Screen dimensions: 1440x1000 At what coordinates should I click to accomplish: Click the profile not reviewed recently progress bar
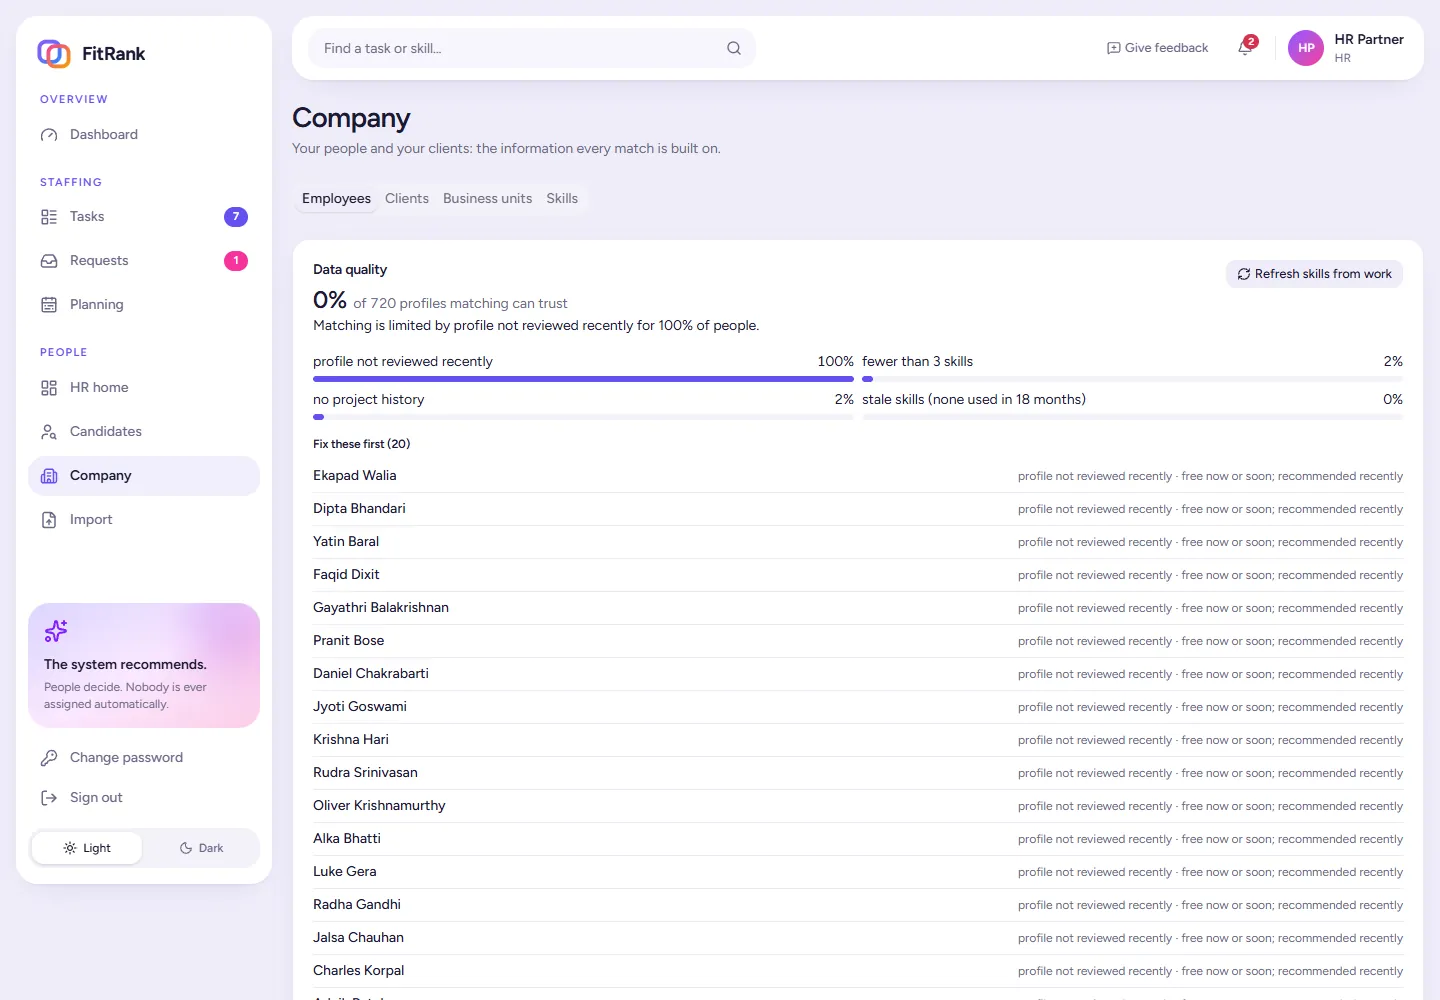point(583,379)
